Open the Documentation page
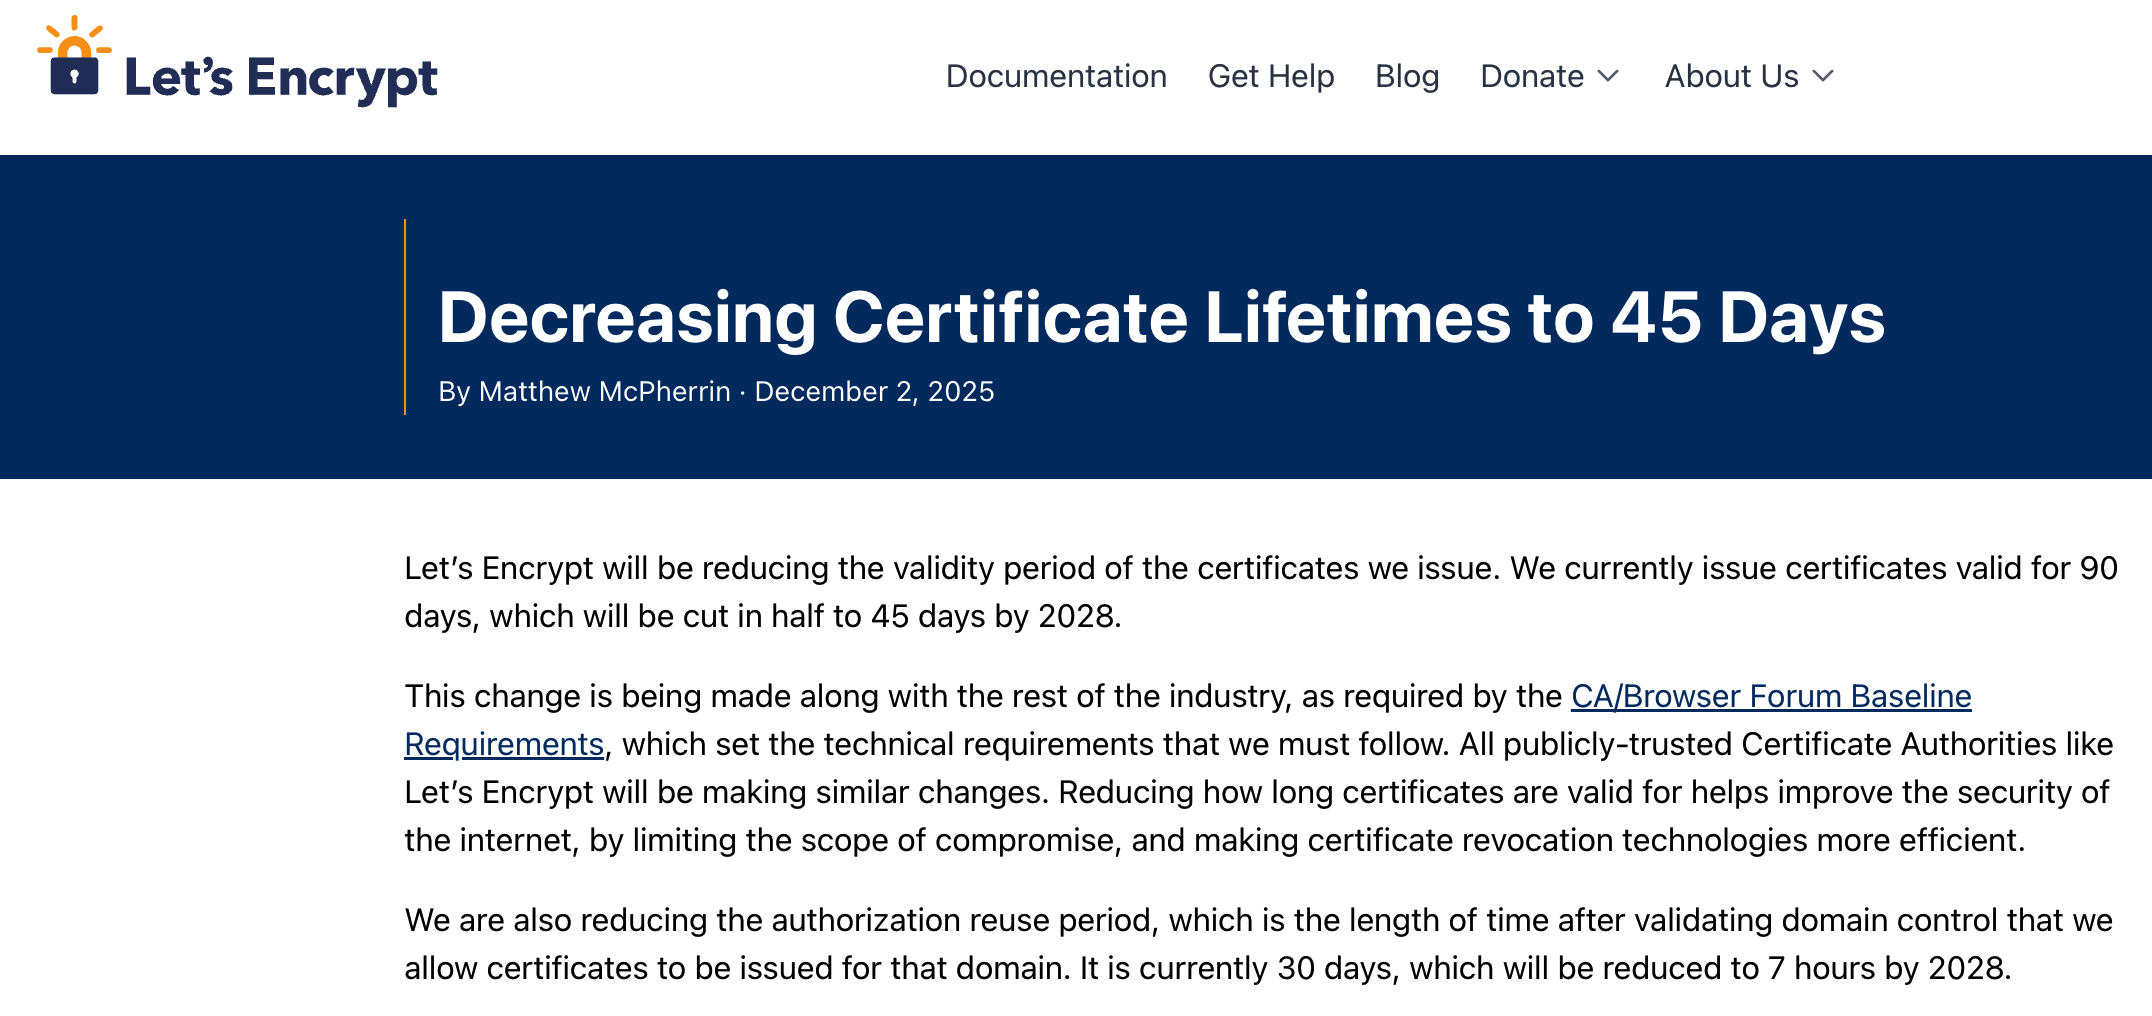This screenshot has height=1016, width=2152. (x=1056, y=76)
